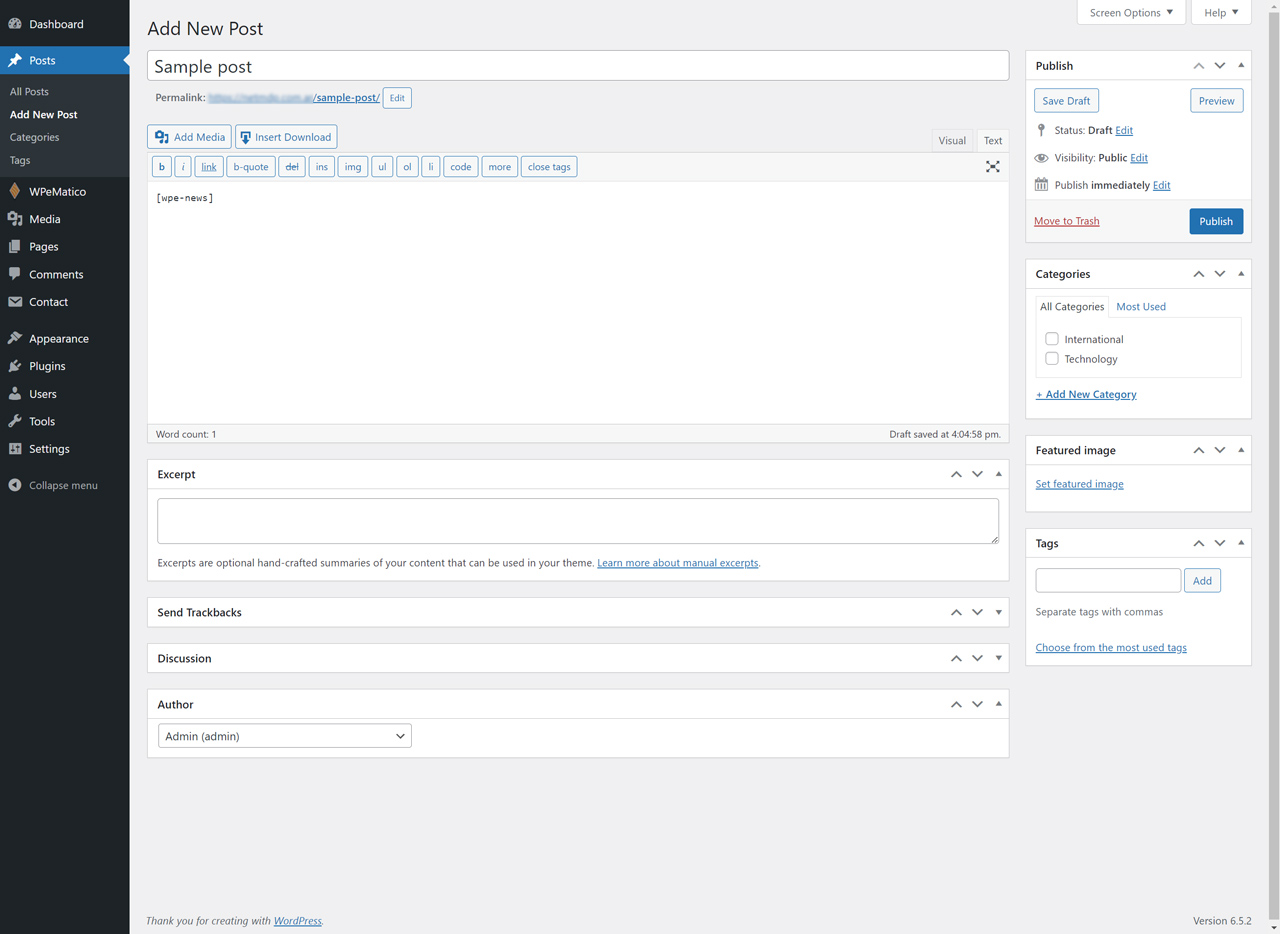1280x934 pixels.
Task: Move Featured image box up
Action: click(x=1199, y=450)
